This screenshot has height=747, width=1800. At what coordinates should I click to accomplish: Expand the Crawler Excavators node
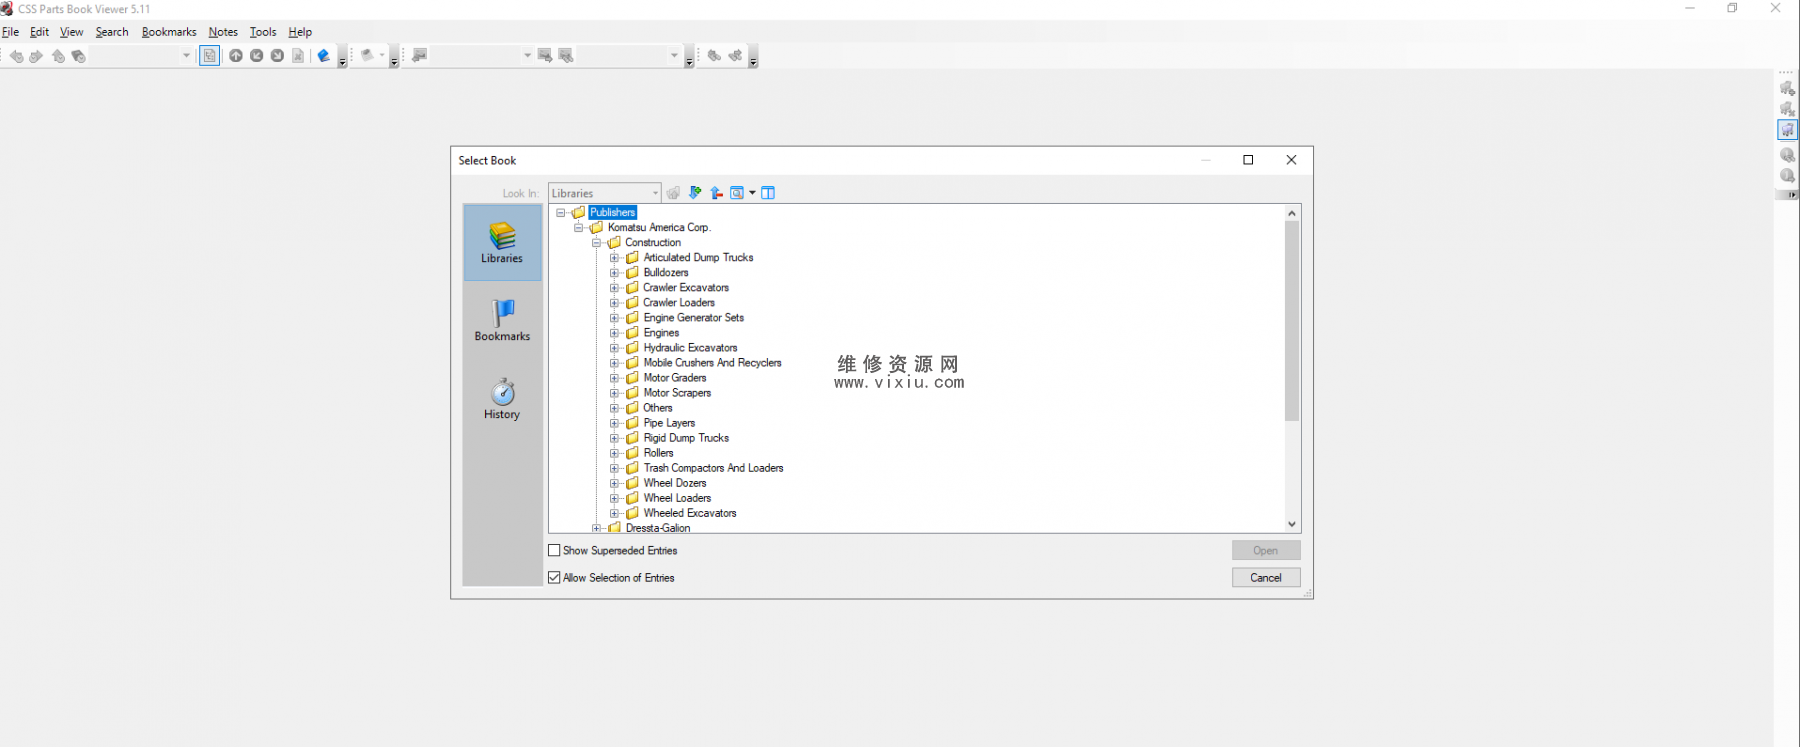tap(615, 288)
